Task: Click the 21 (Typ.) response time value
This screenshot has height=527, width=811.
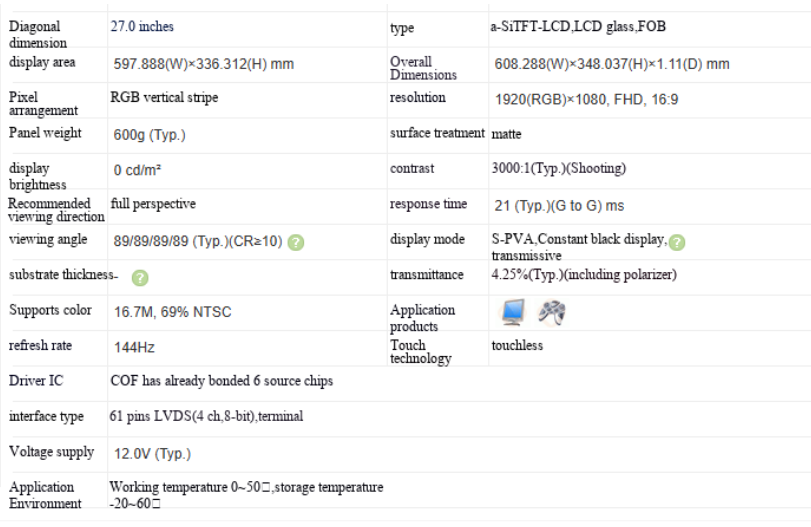Action: pos(559,206)
